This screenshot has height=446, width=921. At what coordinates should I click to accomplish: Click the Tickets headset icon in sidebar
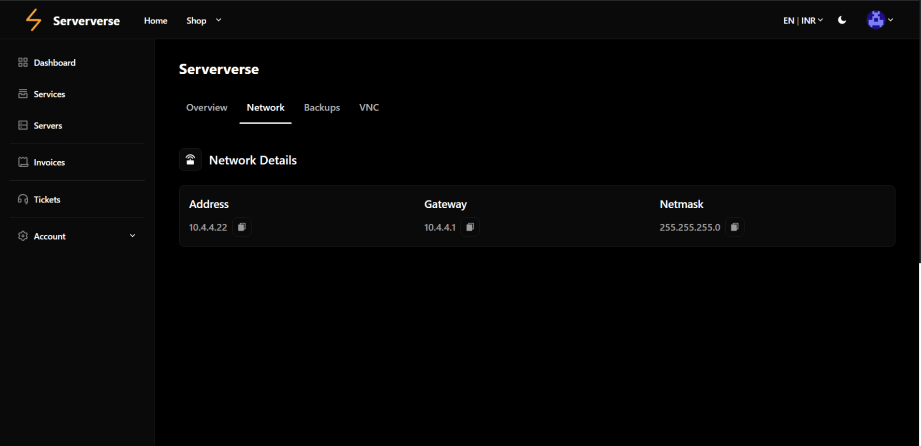(x=23, y=199)
